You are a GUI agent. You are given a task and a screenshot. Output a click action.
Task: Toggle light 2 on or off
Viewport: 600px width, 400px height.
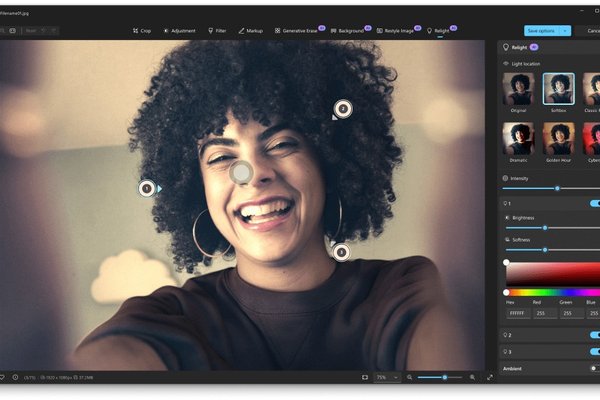pos(595,335)
